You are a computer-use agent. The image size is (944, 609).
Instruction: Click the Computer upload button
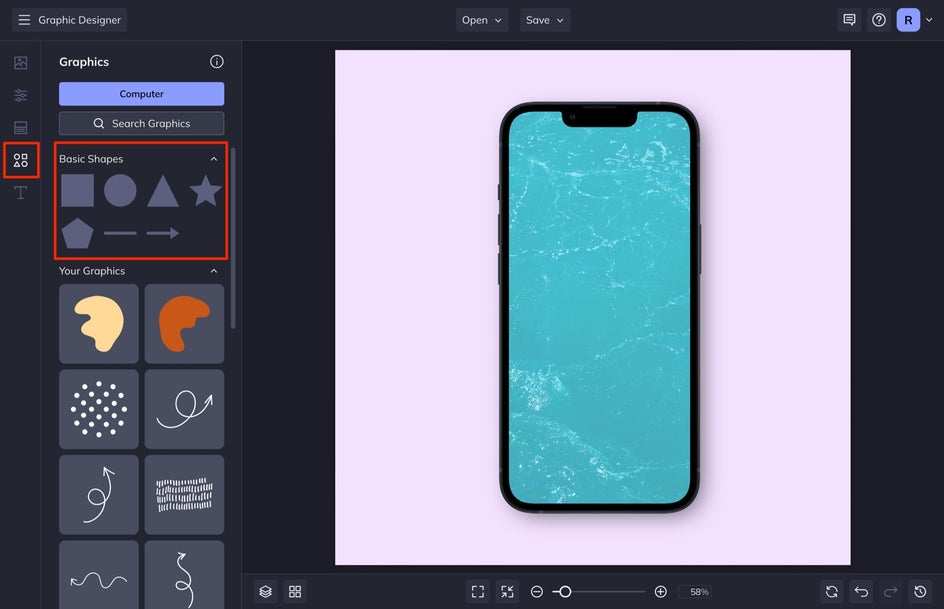click(141, 94)
